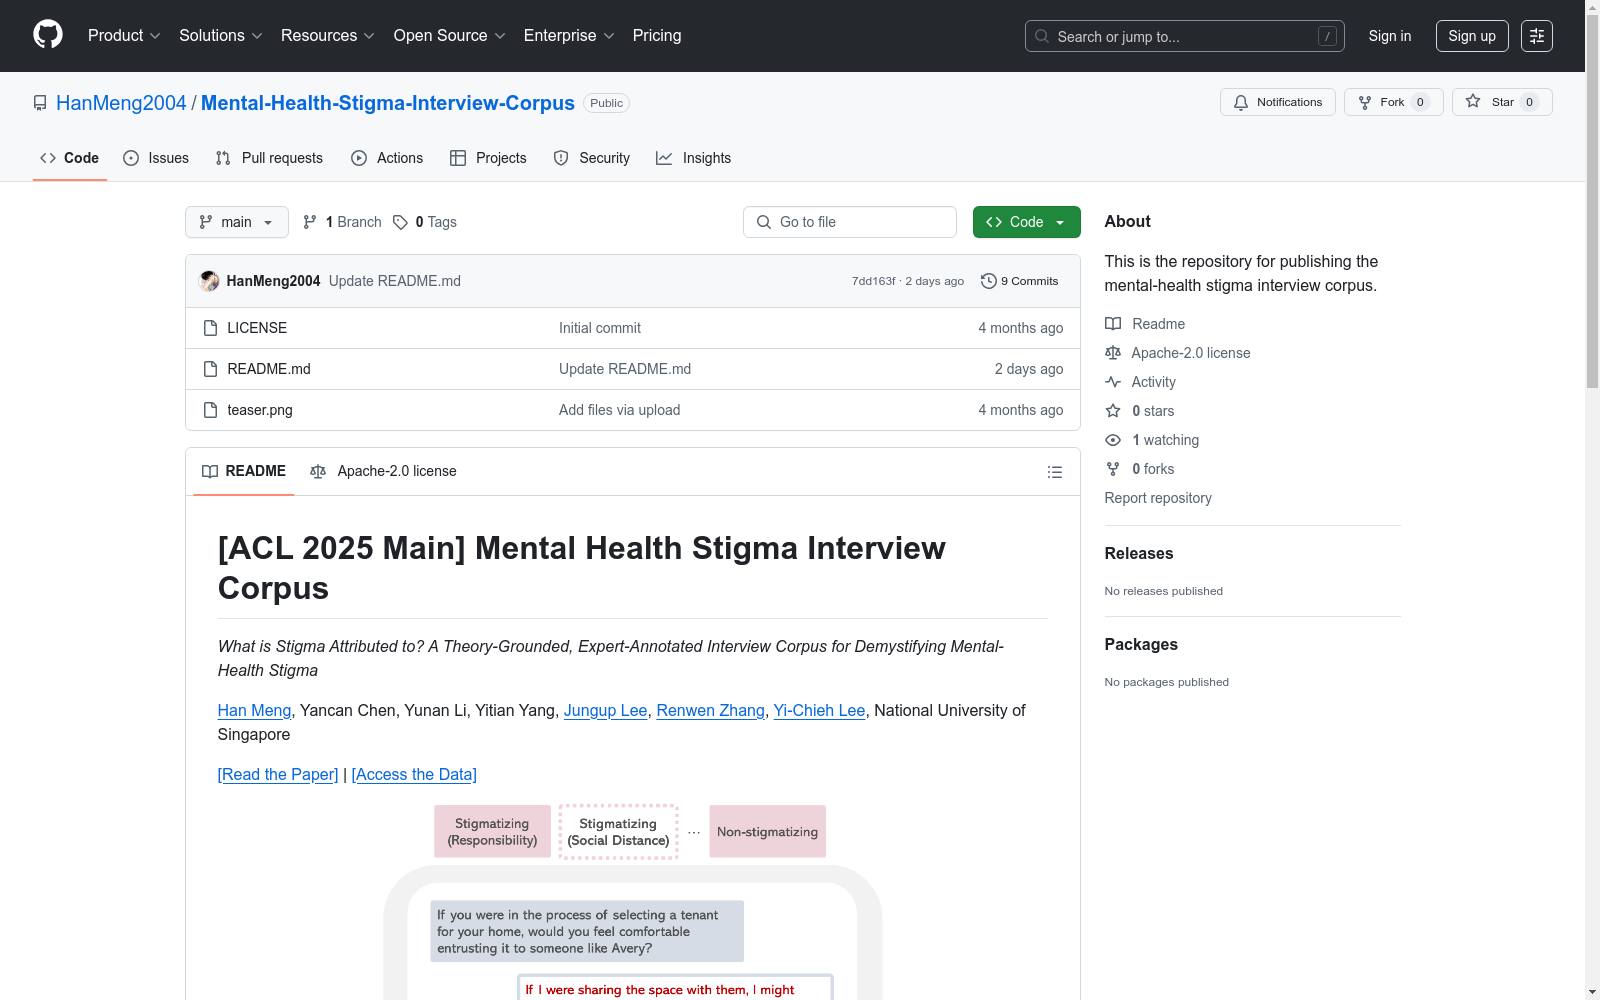1600x1000 pixels.
Task: Open the Initial commit message link
Action: pyautogui.click(x=600, y=328)
